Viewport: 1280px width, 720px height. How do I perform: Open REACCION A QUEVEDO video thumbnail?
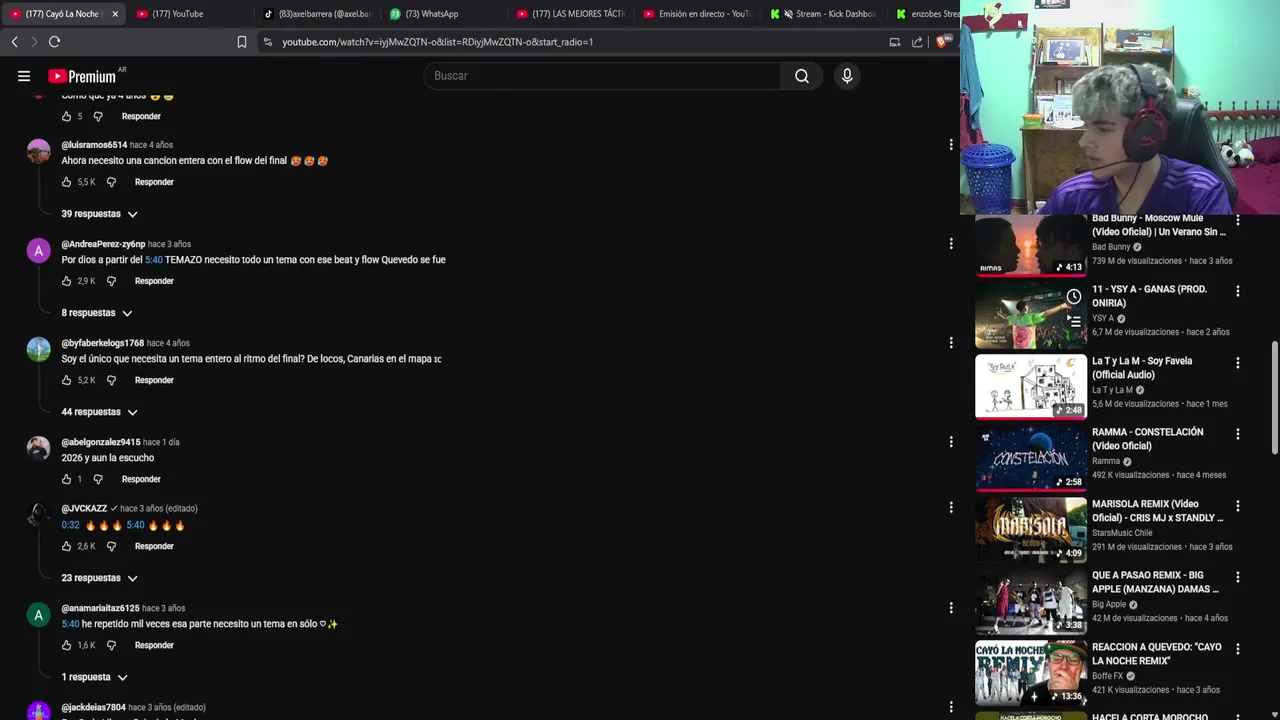pyautogui.click(x=1031, y=673)
